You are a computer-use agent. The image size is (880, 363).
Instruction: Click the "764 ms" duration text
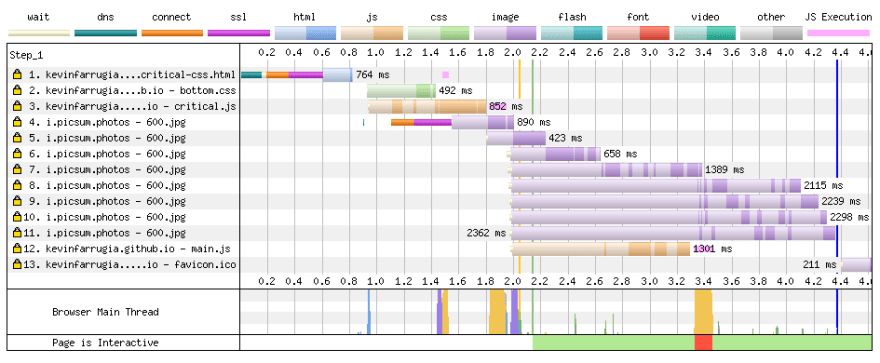373,75
